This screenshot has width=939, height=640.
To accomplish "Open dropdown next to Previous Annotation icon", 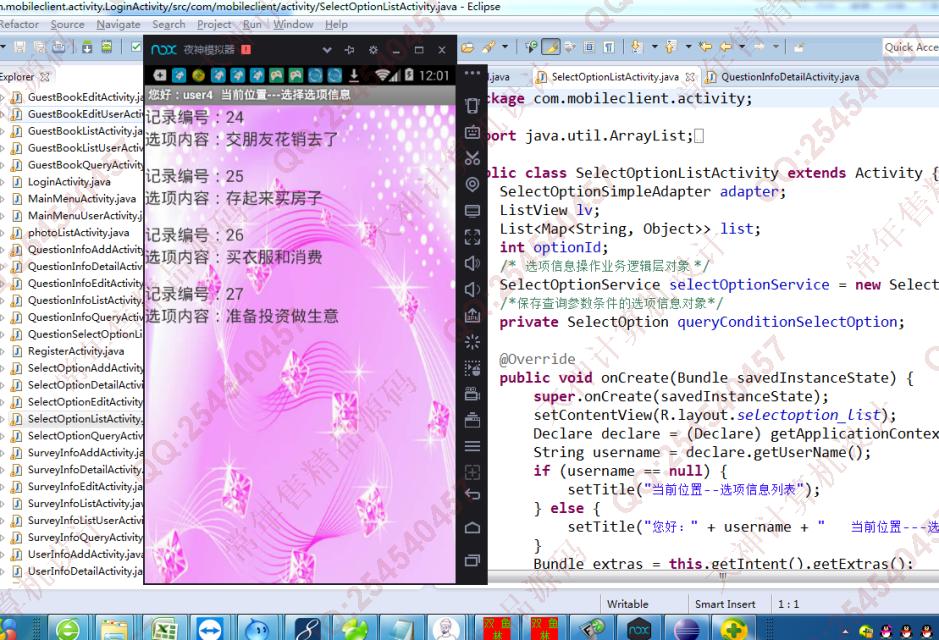I will pos(689,47).
